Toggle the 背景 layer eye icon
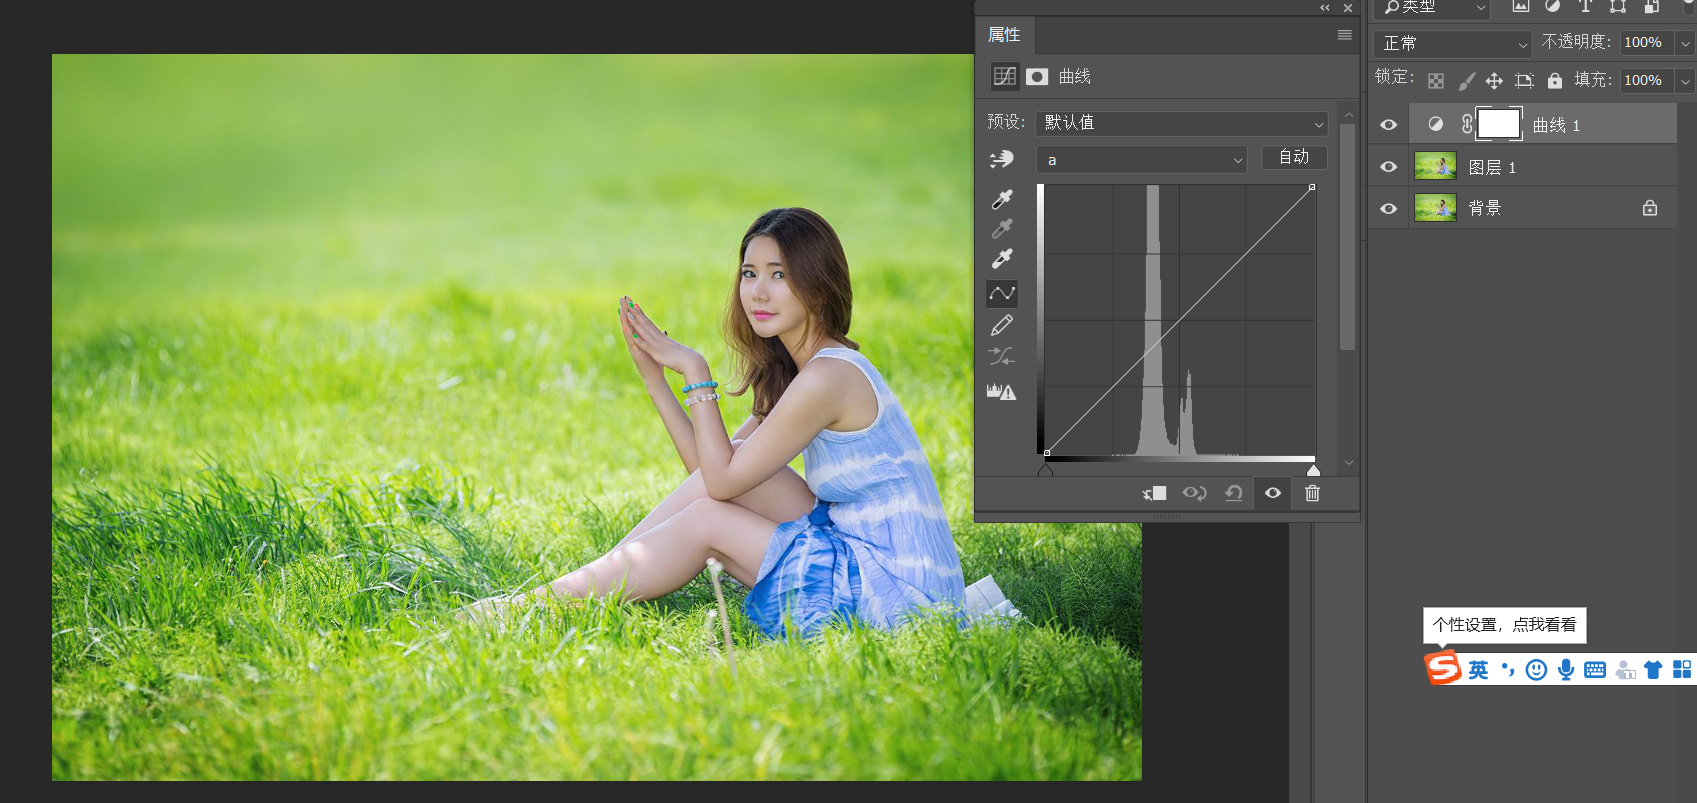 pos(1389,209)
